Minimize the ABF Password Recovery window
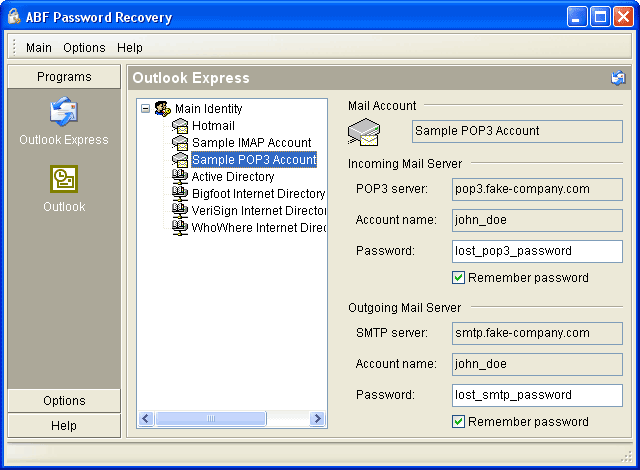 pos(577,17)
